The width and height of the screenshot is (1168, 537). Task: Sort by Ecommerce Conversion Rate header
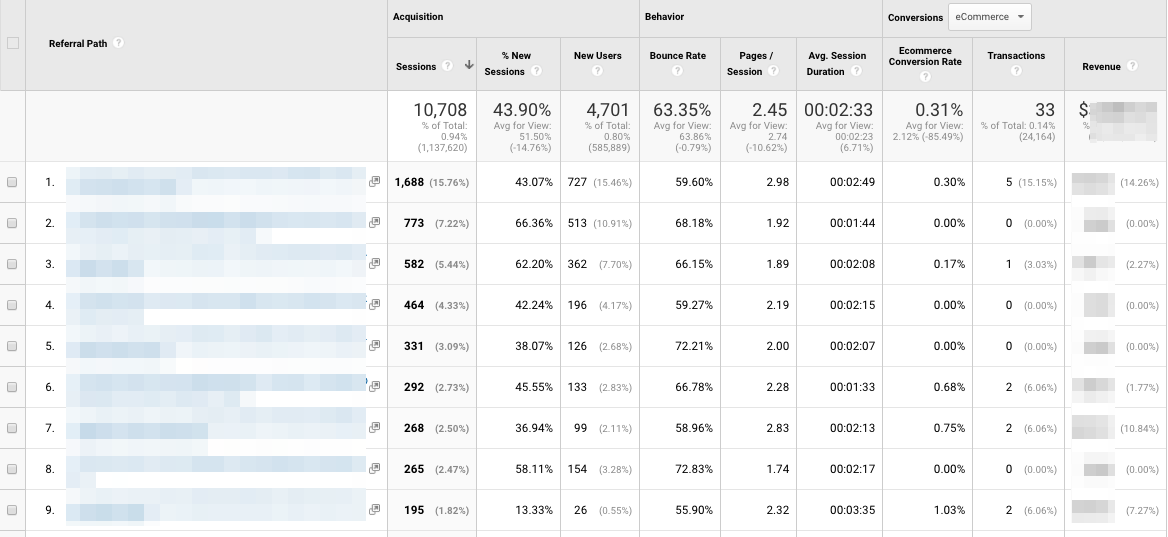925,56
